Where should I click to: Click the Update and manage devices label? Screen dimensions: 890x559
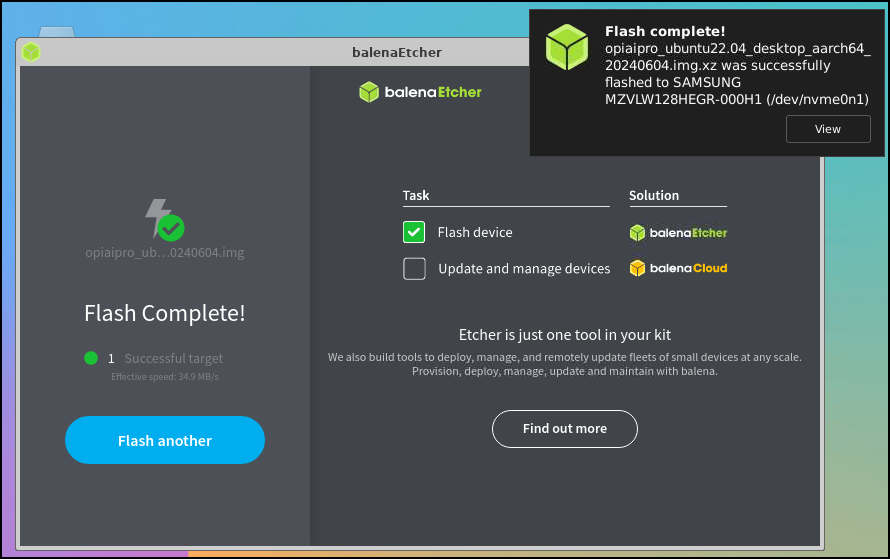tap(524, 268)
